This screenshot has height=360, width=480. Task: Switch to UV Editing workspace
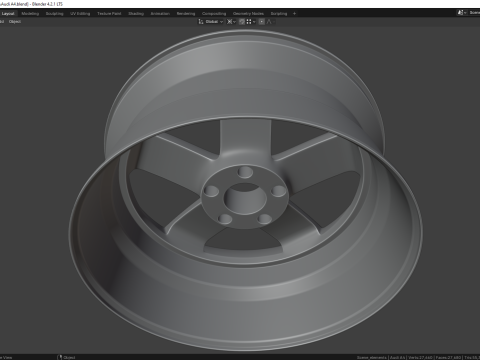(x=80, y=14)
